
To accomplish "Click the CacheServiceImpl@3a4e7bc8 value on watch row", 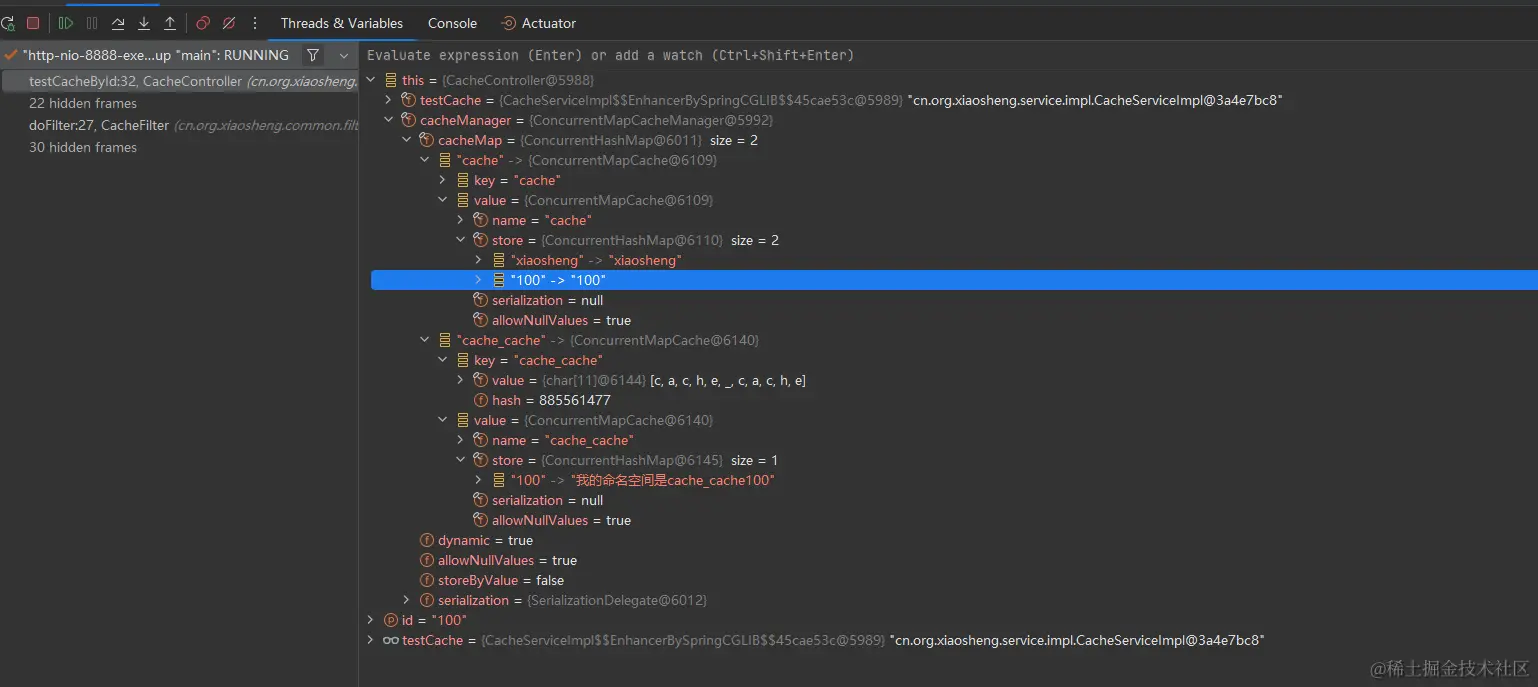I will pyautogui.click(x=1077, y=640).
